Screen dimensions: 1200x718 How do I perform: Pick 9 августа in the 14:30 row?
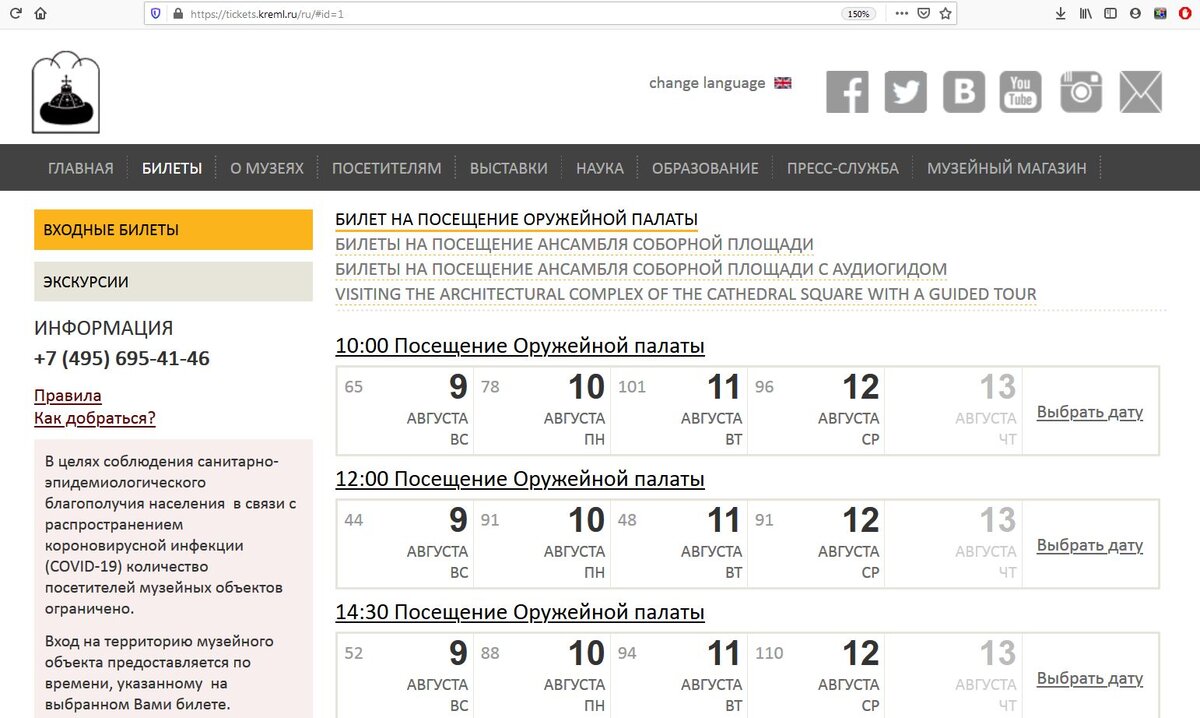coord(406,676)
